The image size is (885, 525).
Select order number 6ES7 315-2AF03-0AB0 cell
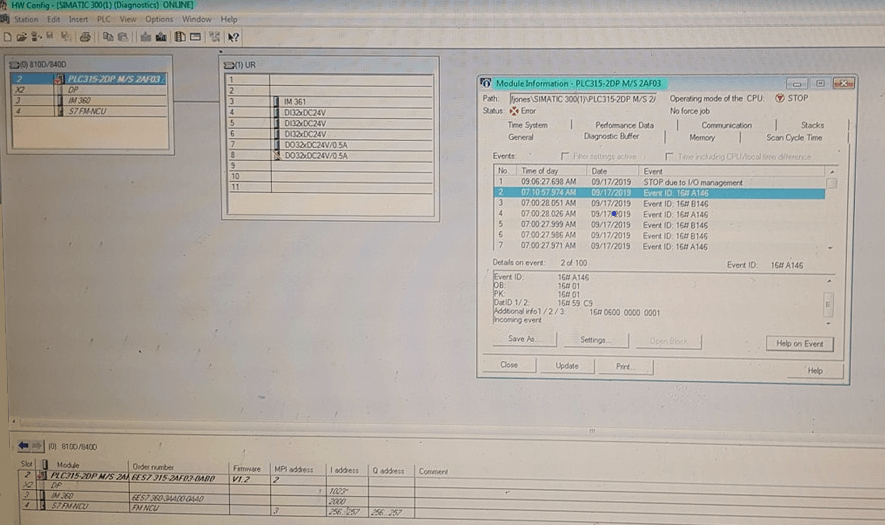coord(179,478)
